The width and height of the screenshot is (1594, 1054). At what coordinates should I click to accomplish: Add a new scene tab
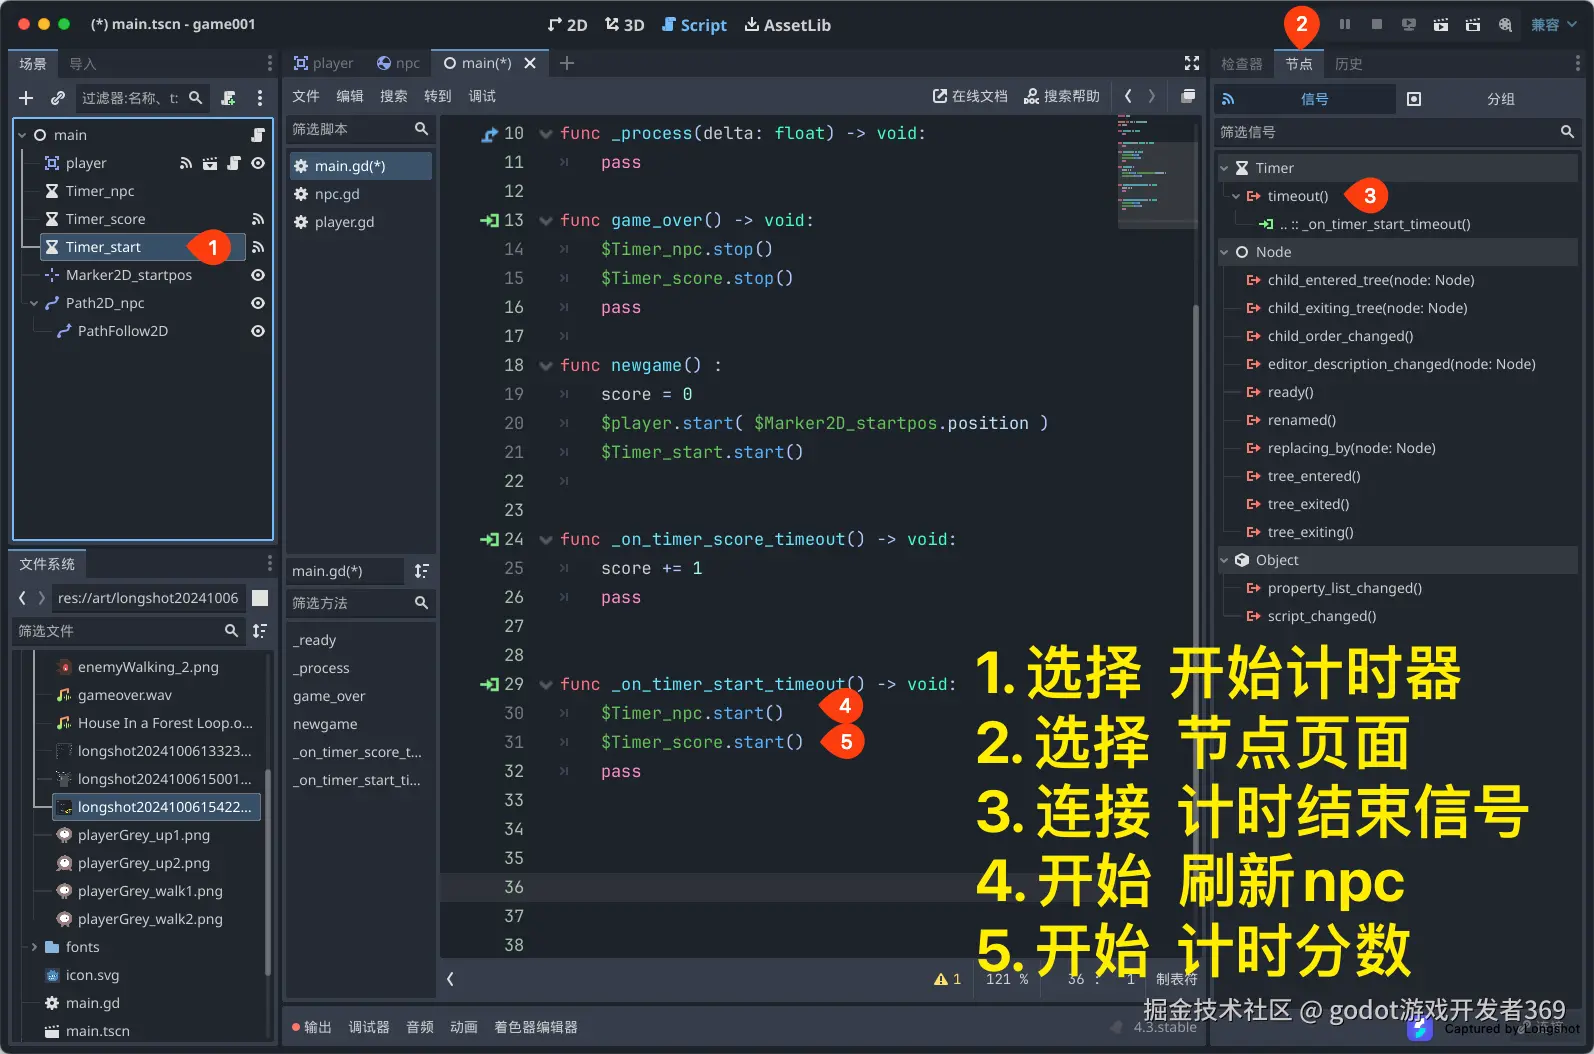coord(567,63)
